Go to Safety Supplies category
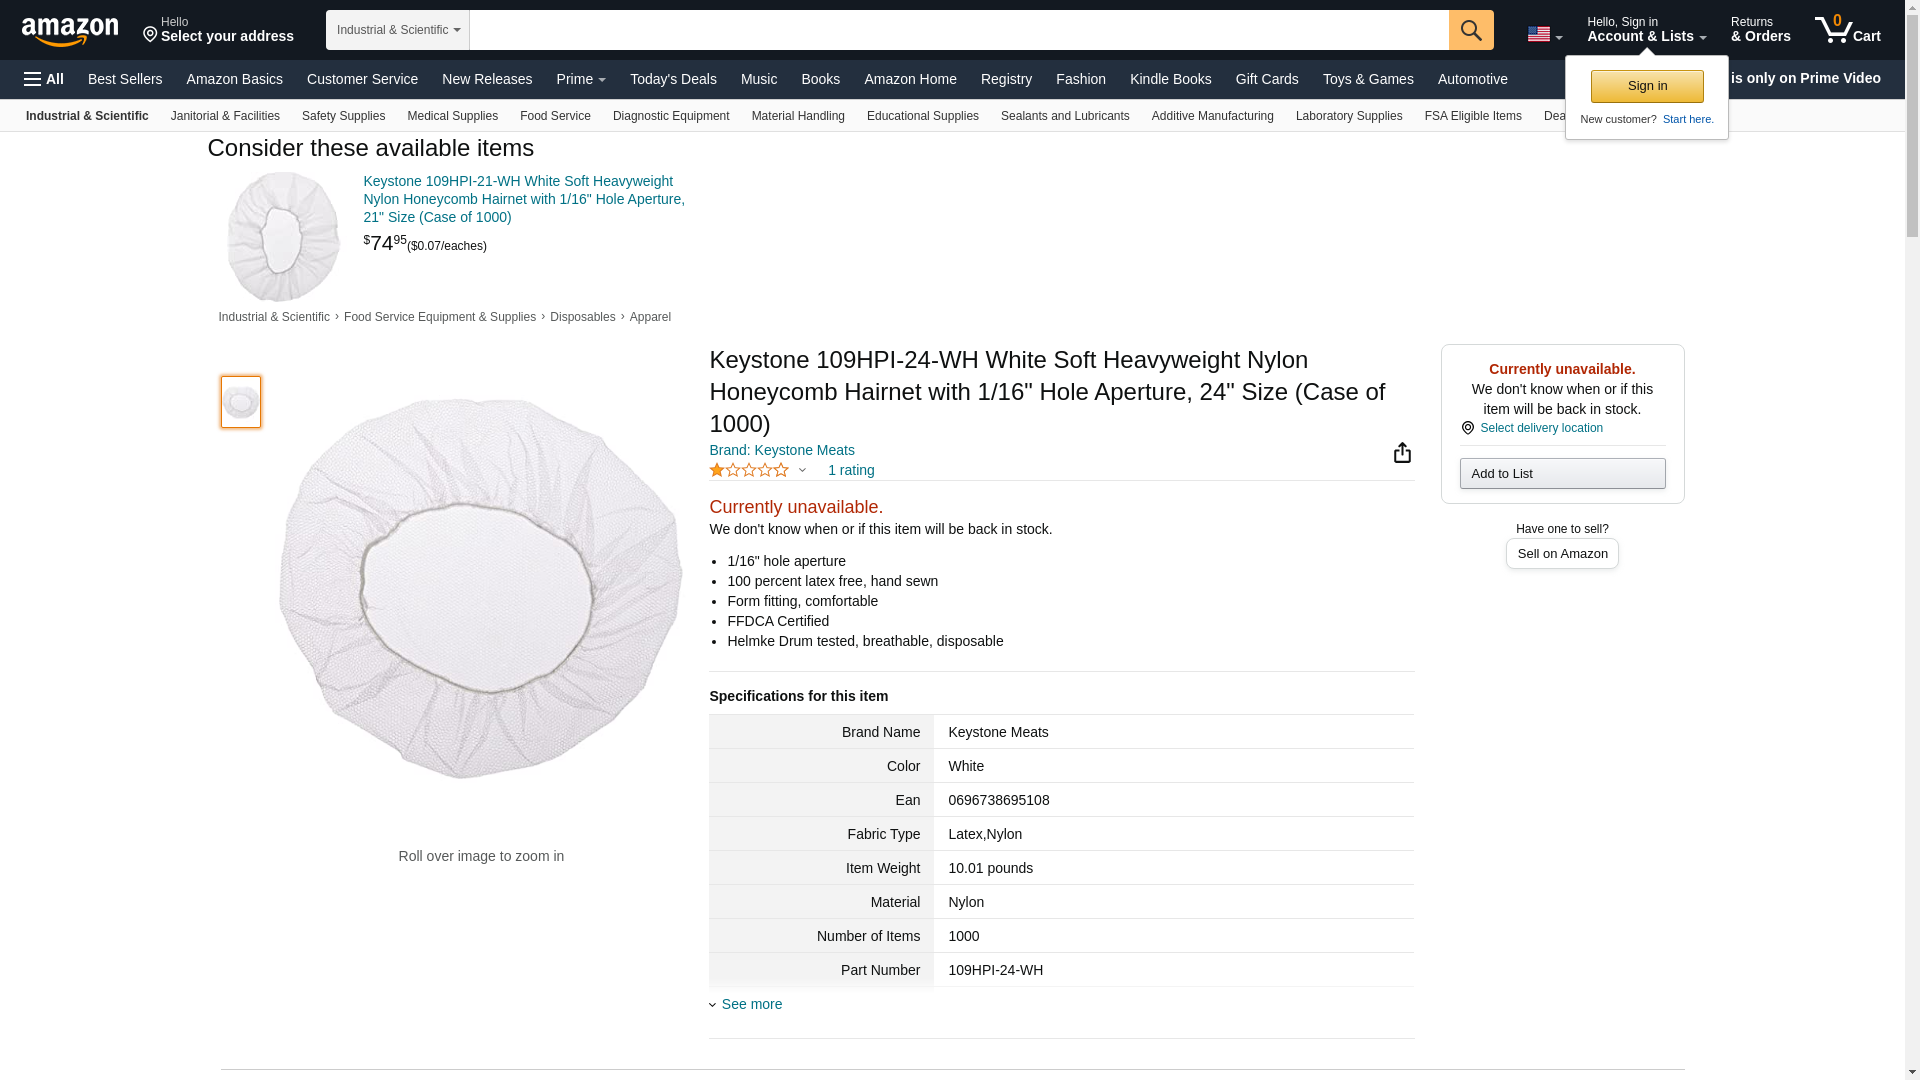Screen dimensions: 1920x1080 [343, 116]
